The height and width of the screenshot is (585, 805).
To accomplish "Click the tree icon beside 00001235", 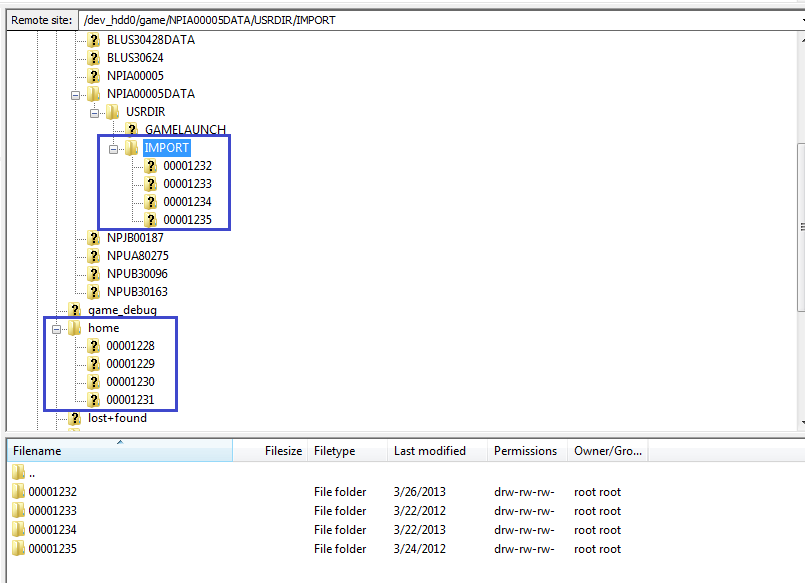I will [150, 220].
